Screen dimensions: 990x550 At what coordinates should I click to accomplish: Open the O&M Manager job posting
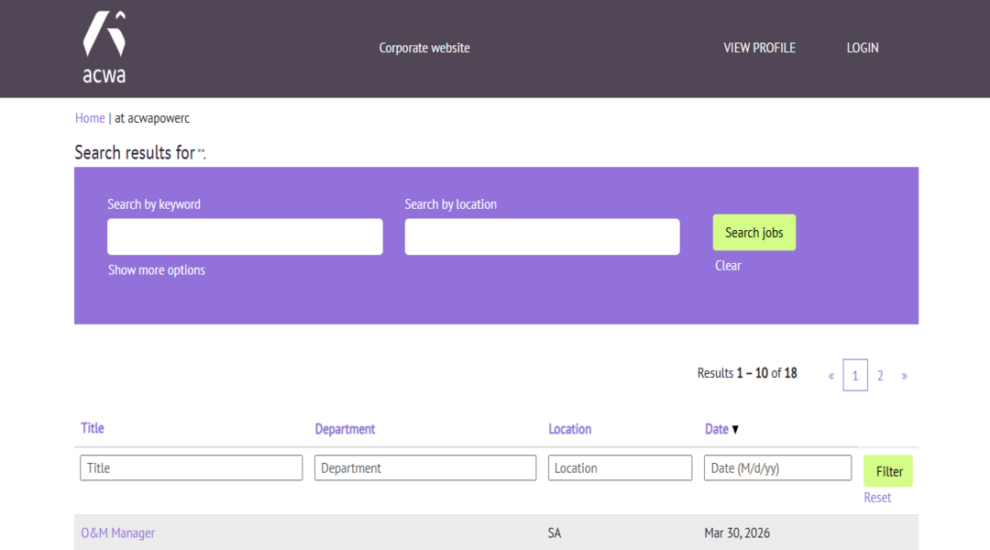(x=118, y=533)
